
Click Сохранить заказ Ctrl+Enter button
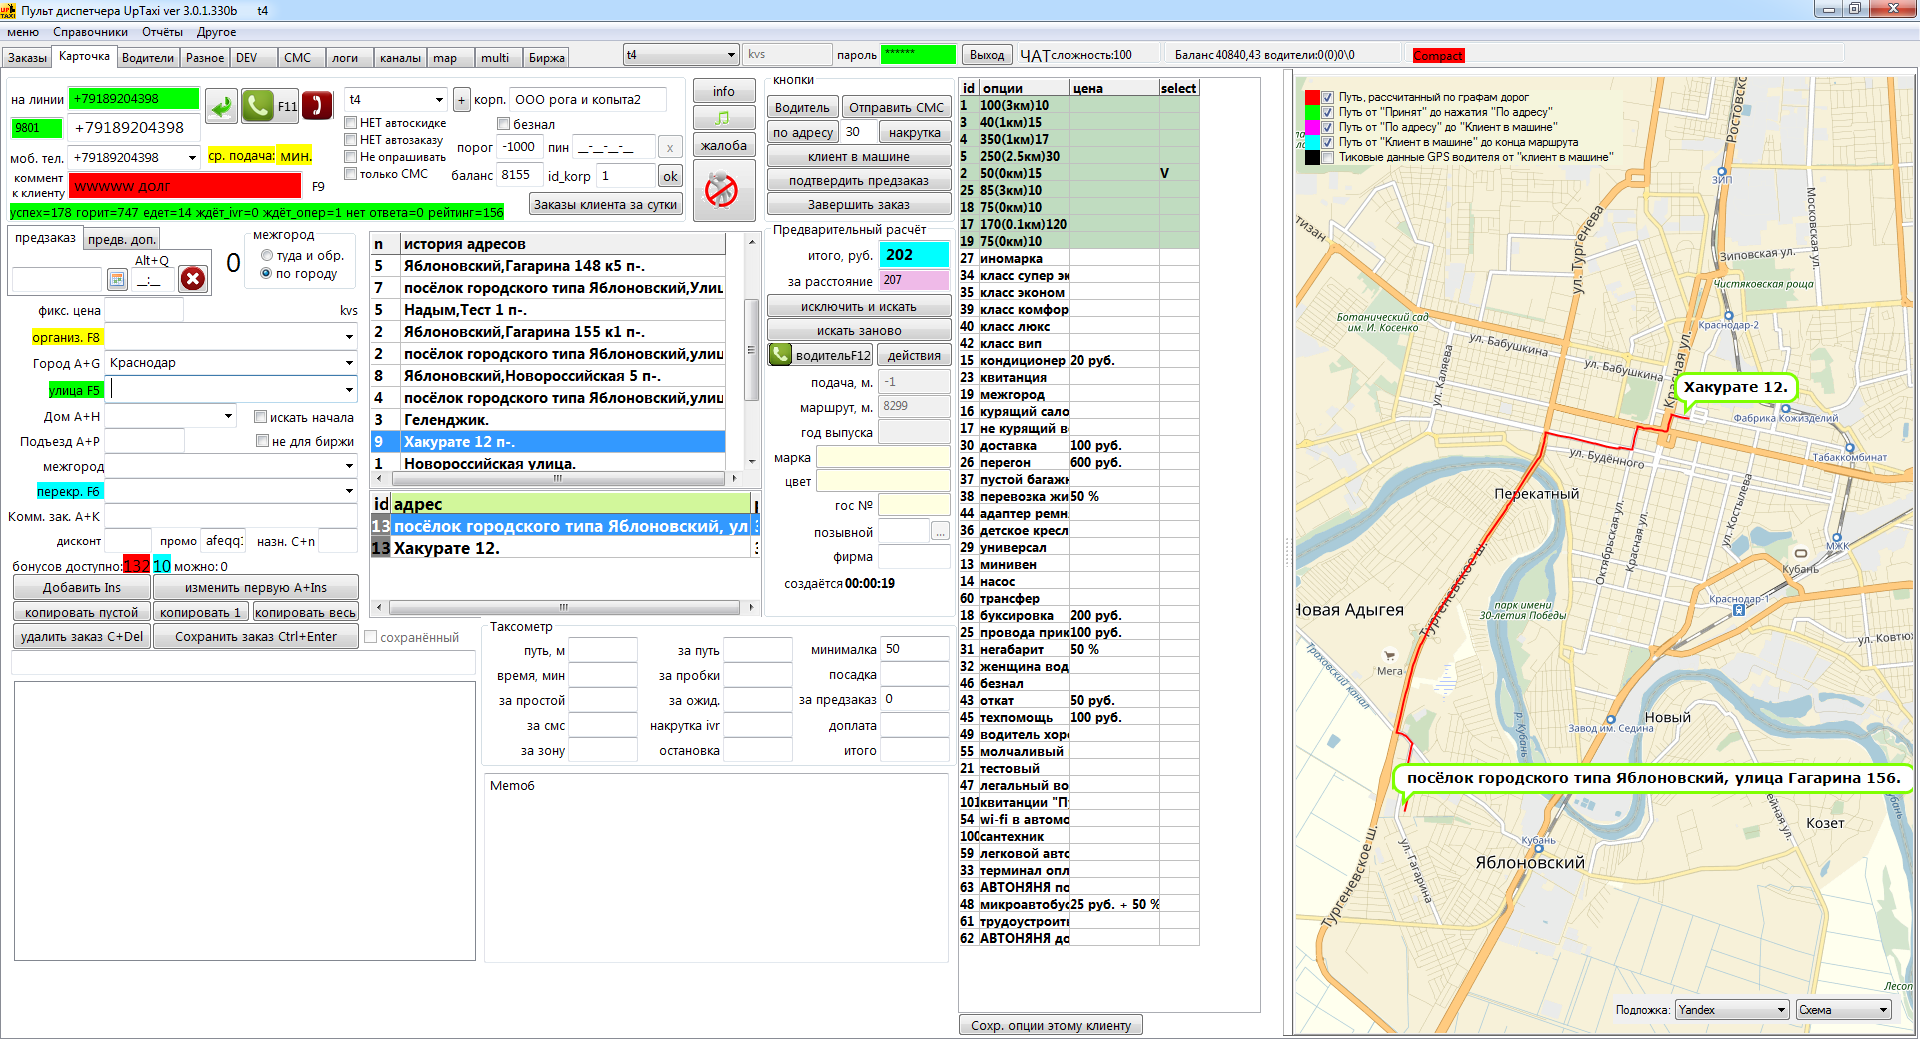pos(256,637)
